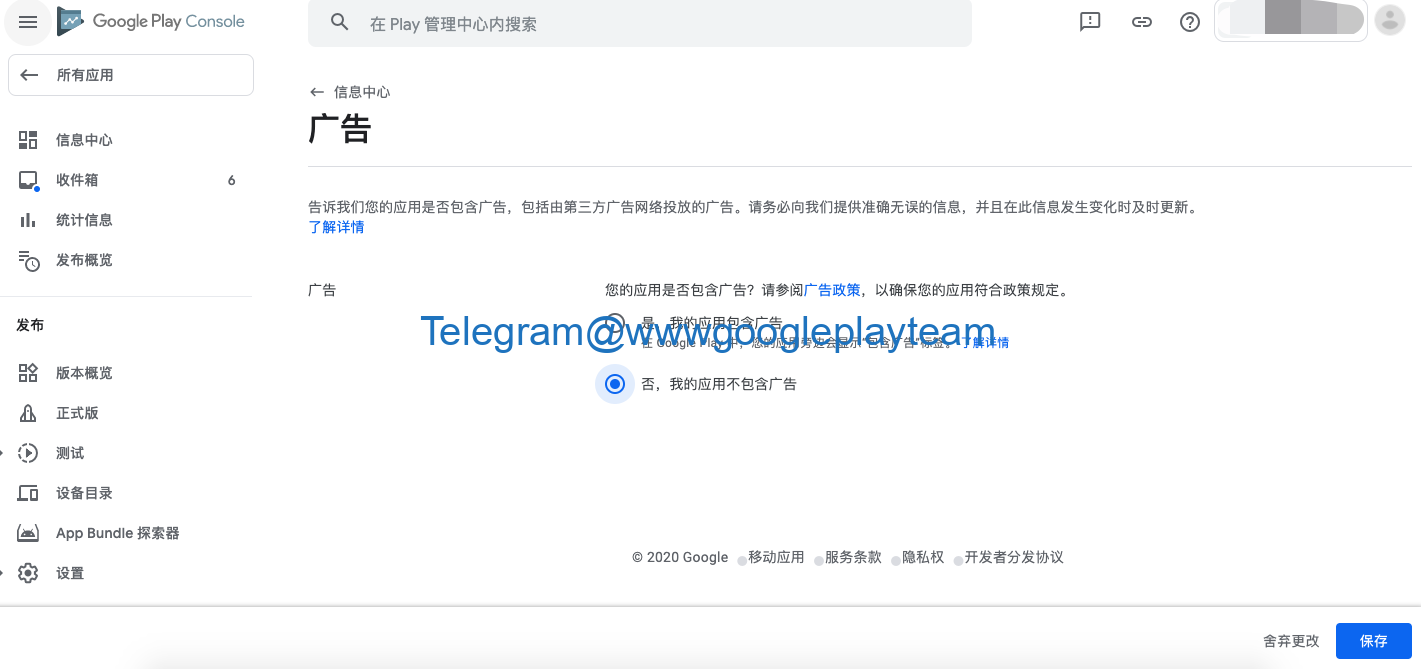Screen dimensions: 1421x669
Task: Focus the Play 管理中心 search field
Action: click(640, 23)
